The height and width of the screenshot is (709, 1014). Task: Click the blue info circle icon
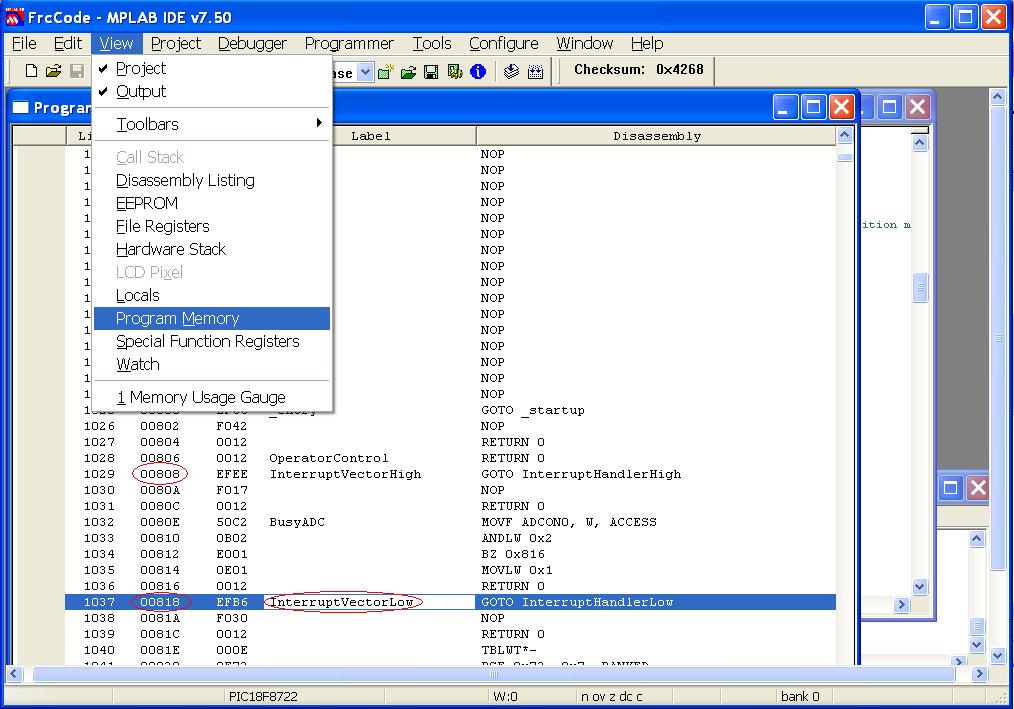point(478,72)
